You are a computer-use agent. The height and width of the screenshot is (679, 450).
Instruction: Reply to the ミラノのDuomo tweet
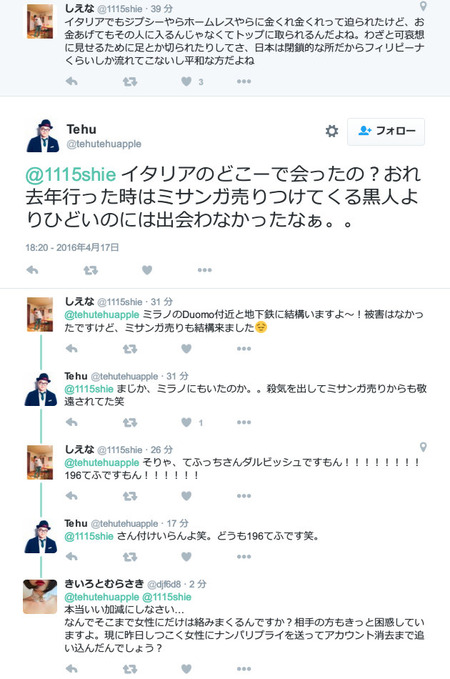point(71,348)
